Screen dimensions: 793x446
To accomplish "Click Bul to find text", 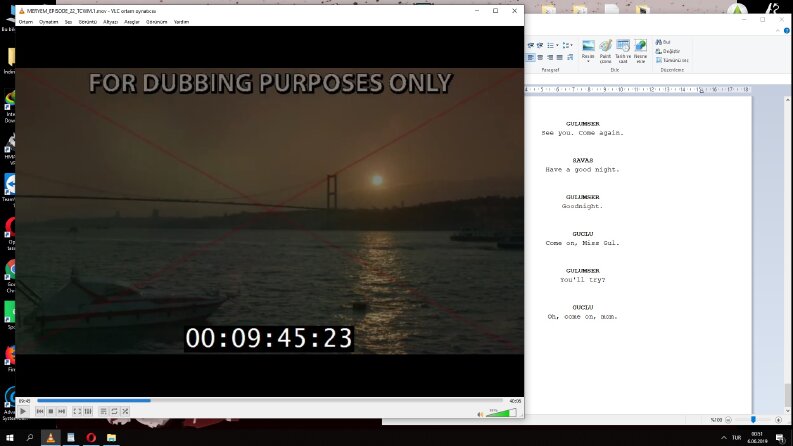I will click(x=663, y=42).
